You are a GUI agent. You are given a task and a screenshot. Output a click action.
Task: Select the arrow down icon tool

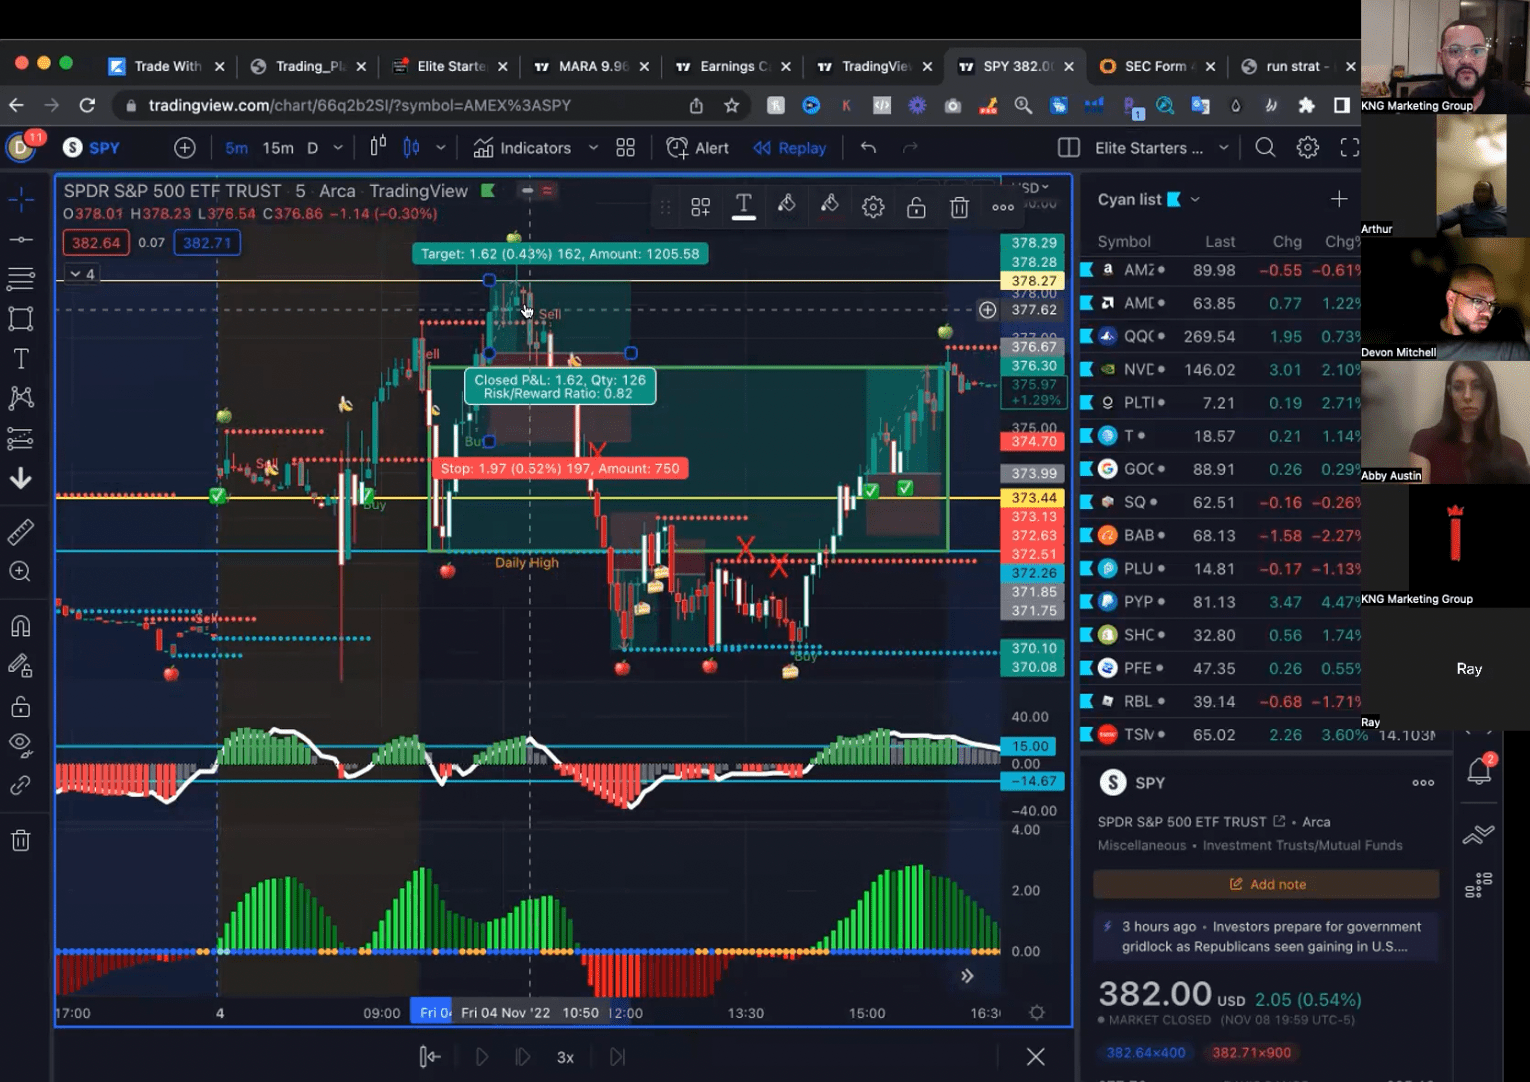coord(21,478)
